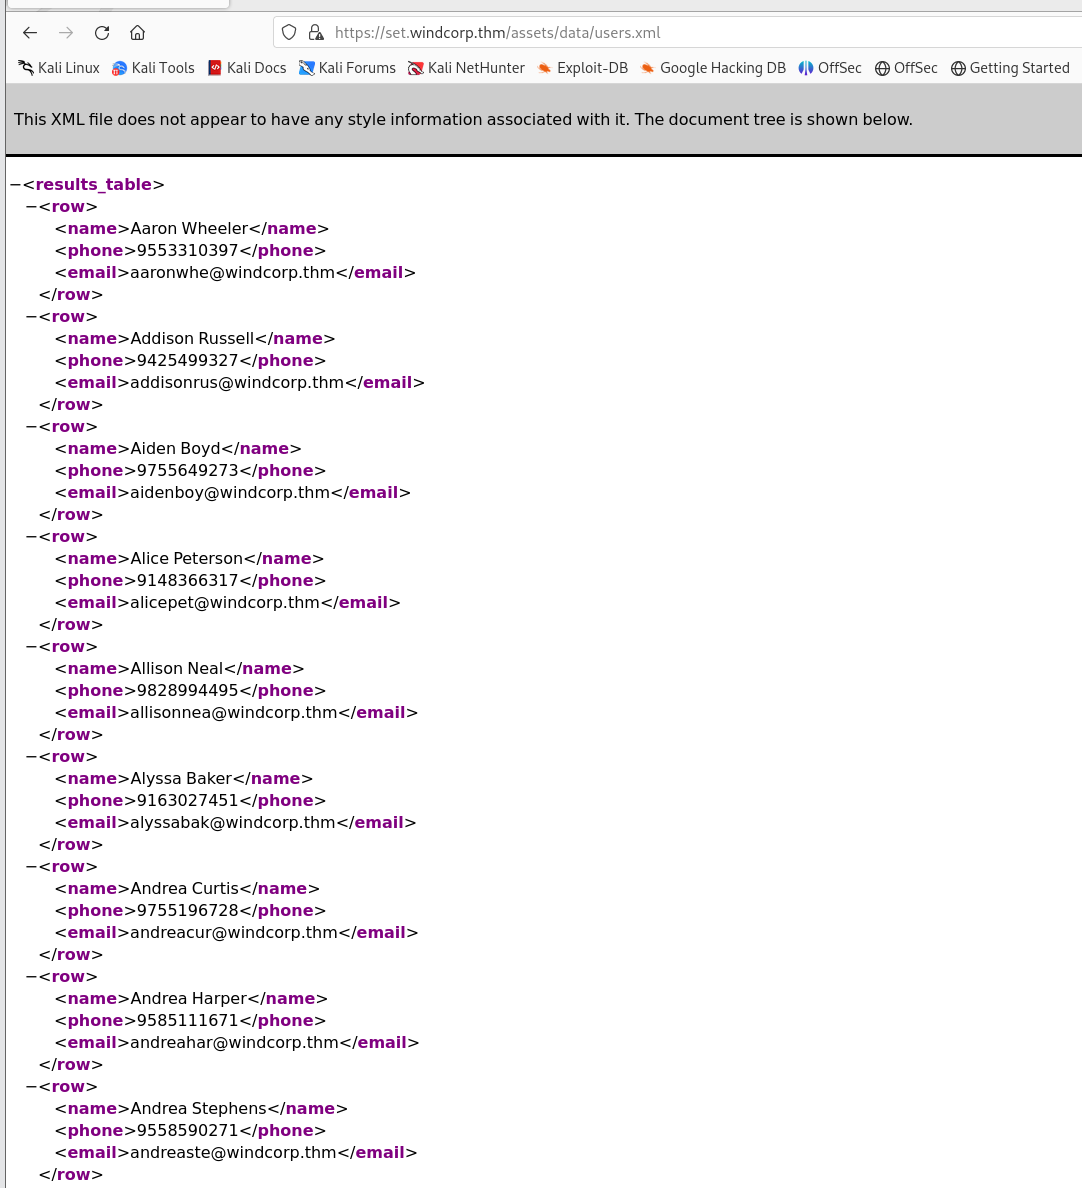Screen dimensions: 1082x1188
Task: Open the Getting Started bookmark
Action: 1010,68
